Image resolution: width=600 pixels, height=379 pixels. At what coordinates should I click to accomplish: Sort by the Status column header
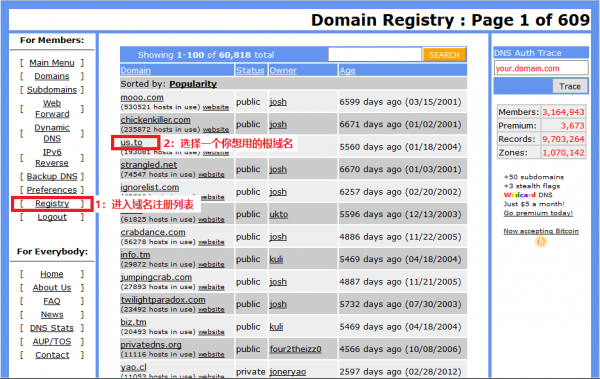click(x=250, y=70)
